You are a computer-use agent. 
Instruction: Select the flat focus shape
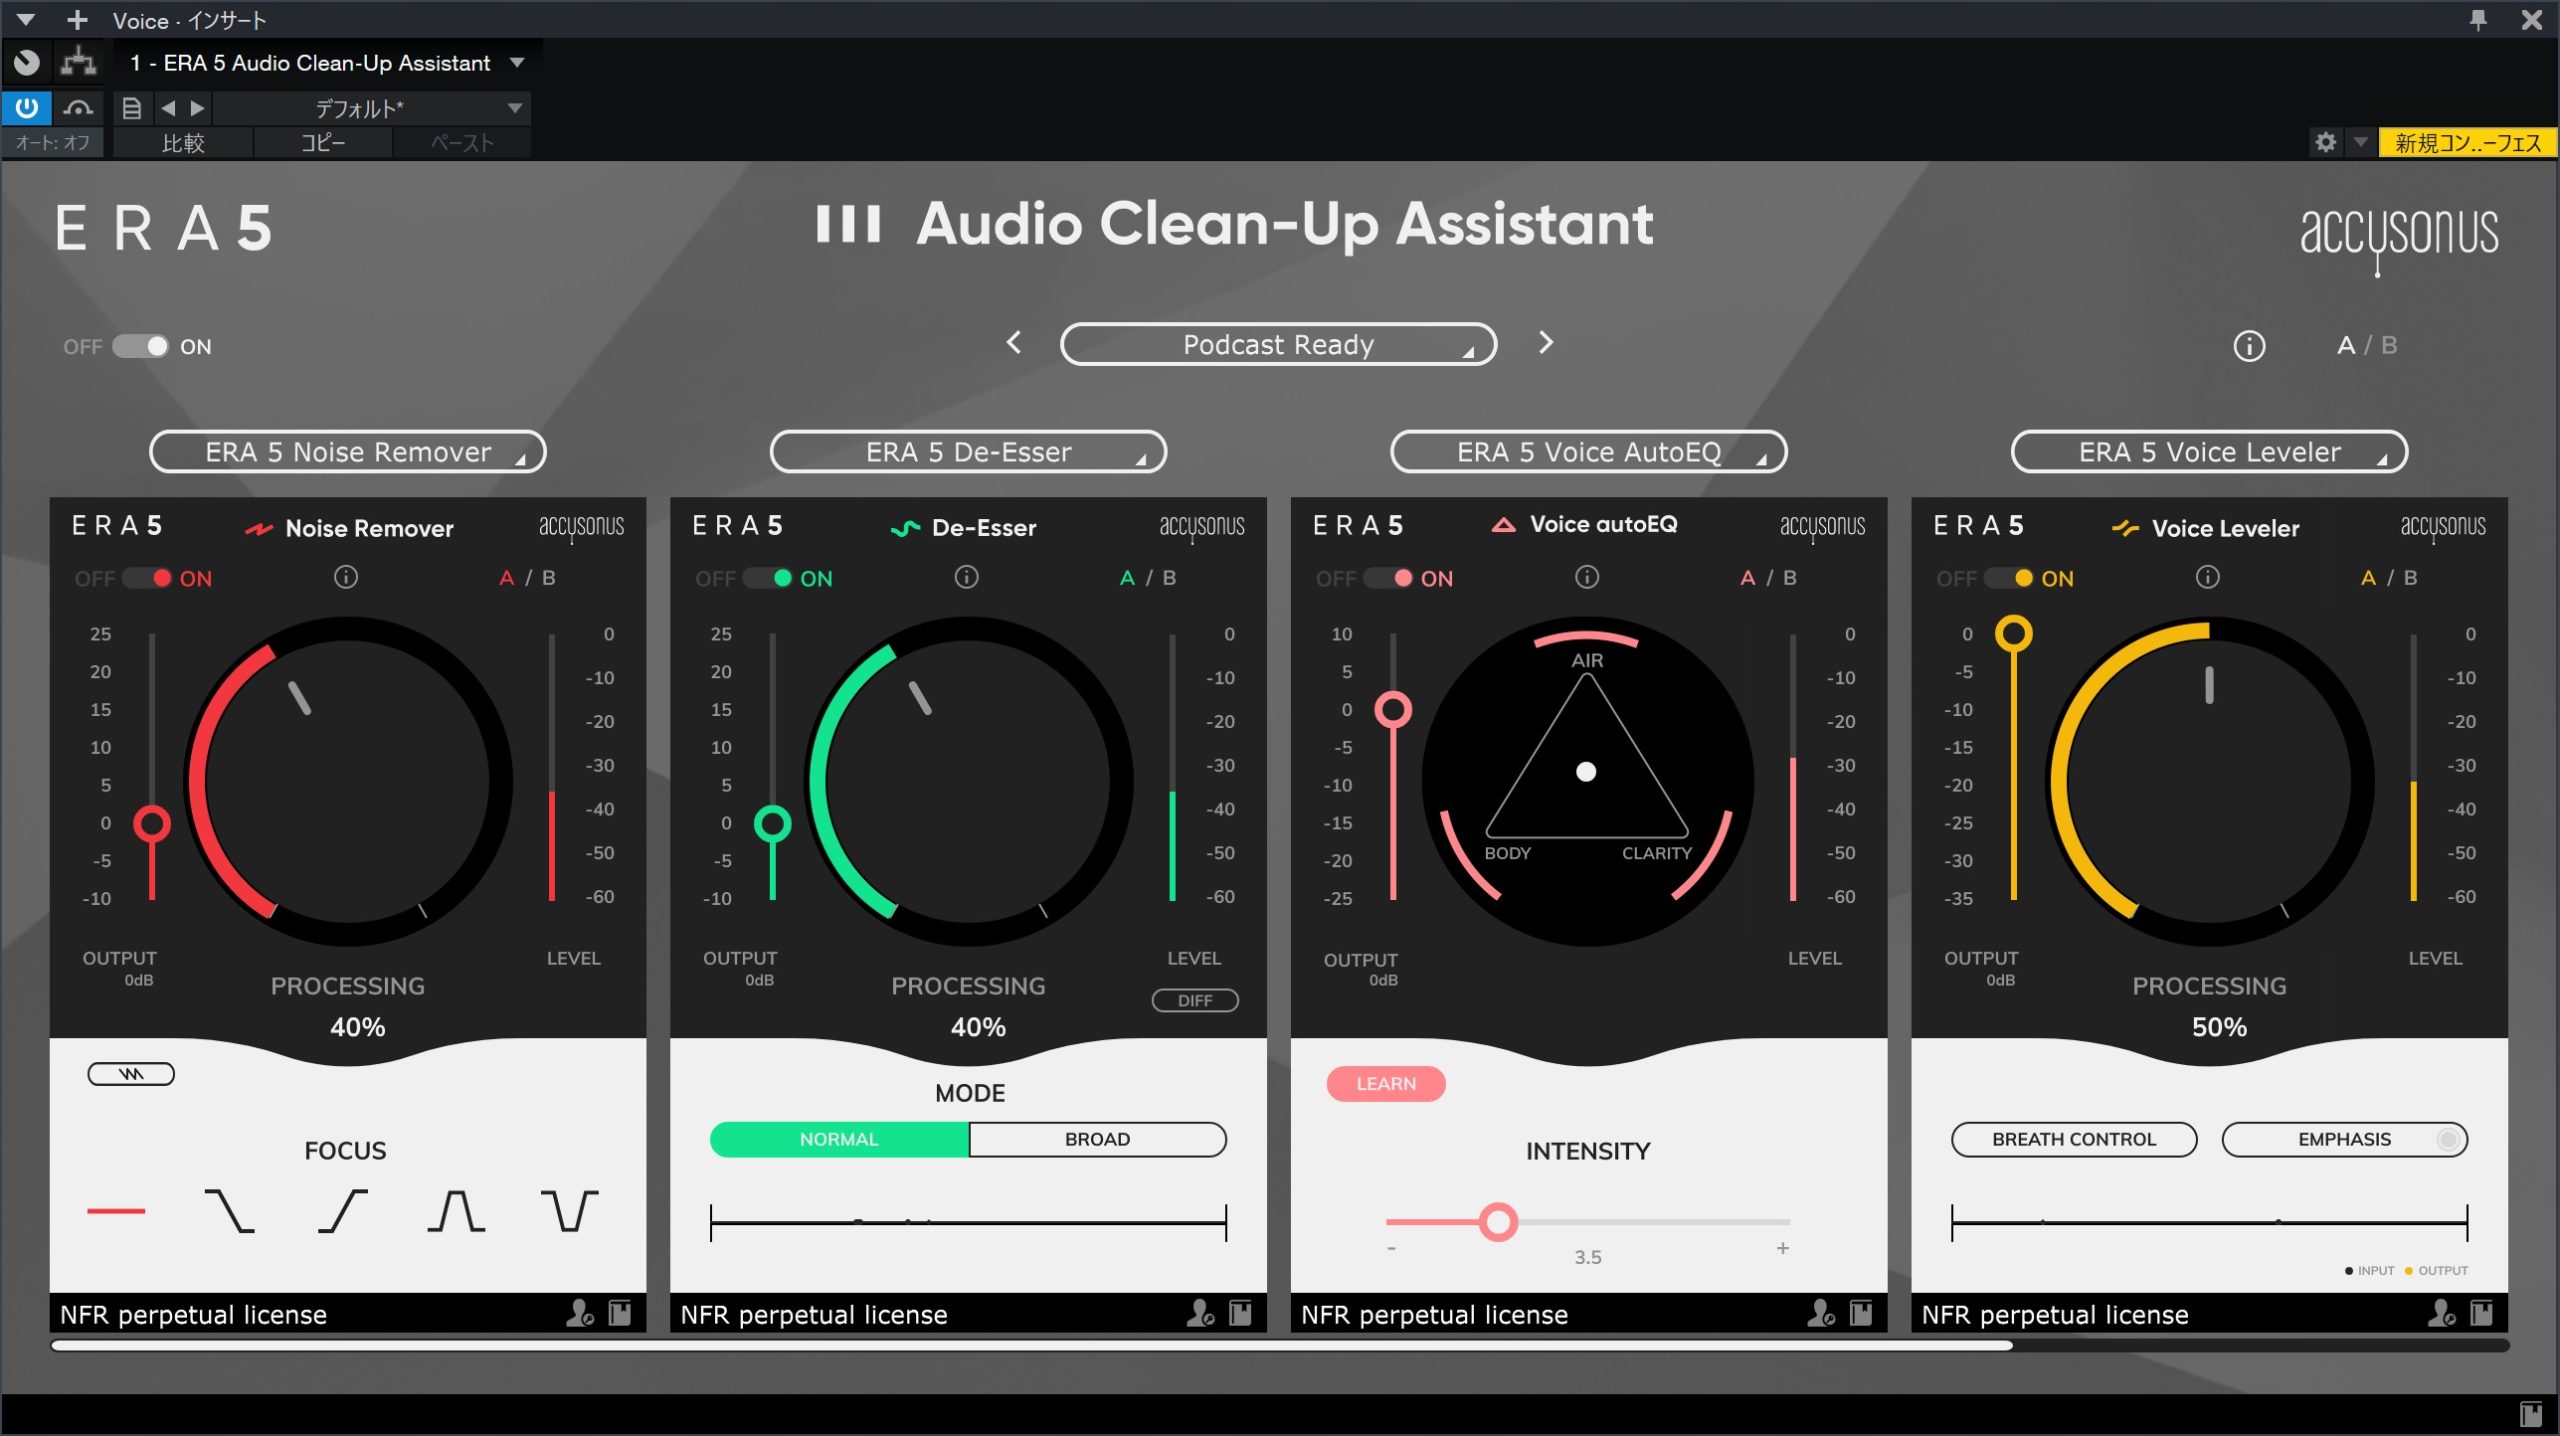pyautogui.click(x=116, y=1211)
